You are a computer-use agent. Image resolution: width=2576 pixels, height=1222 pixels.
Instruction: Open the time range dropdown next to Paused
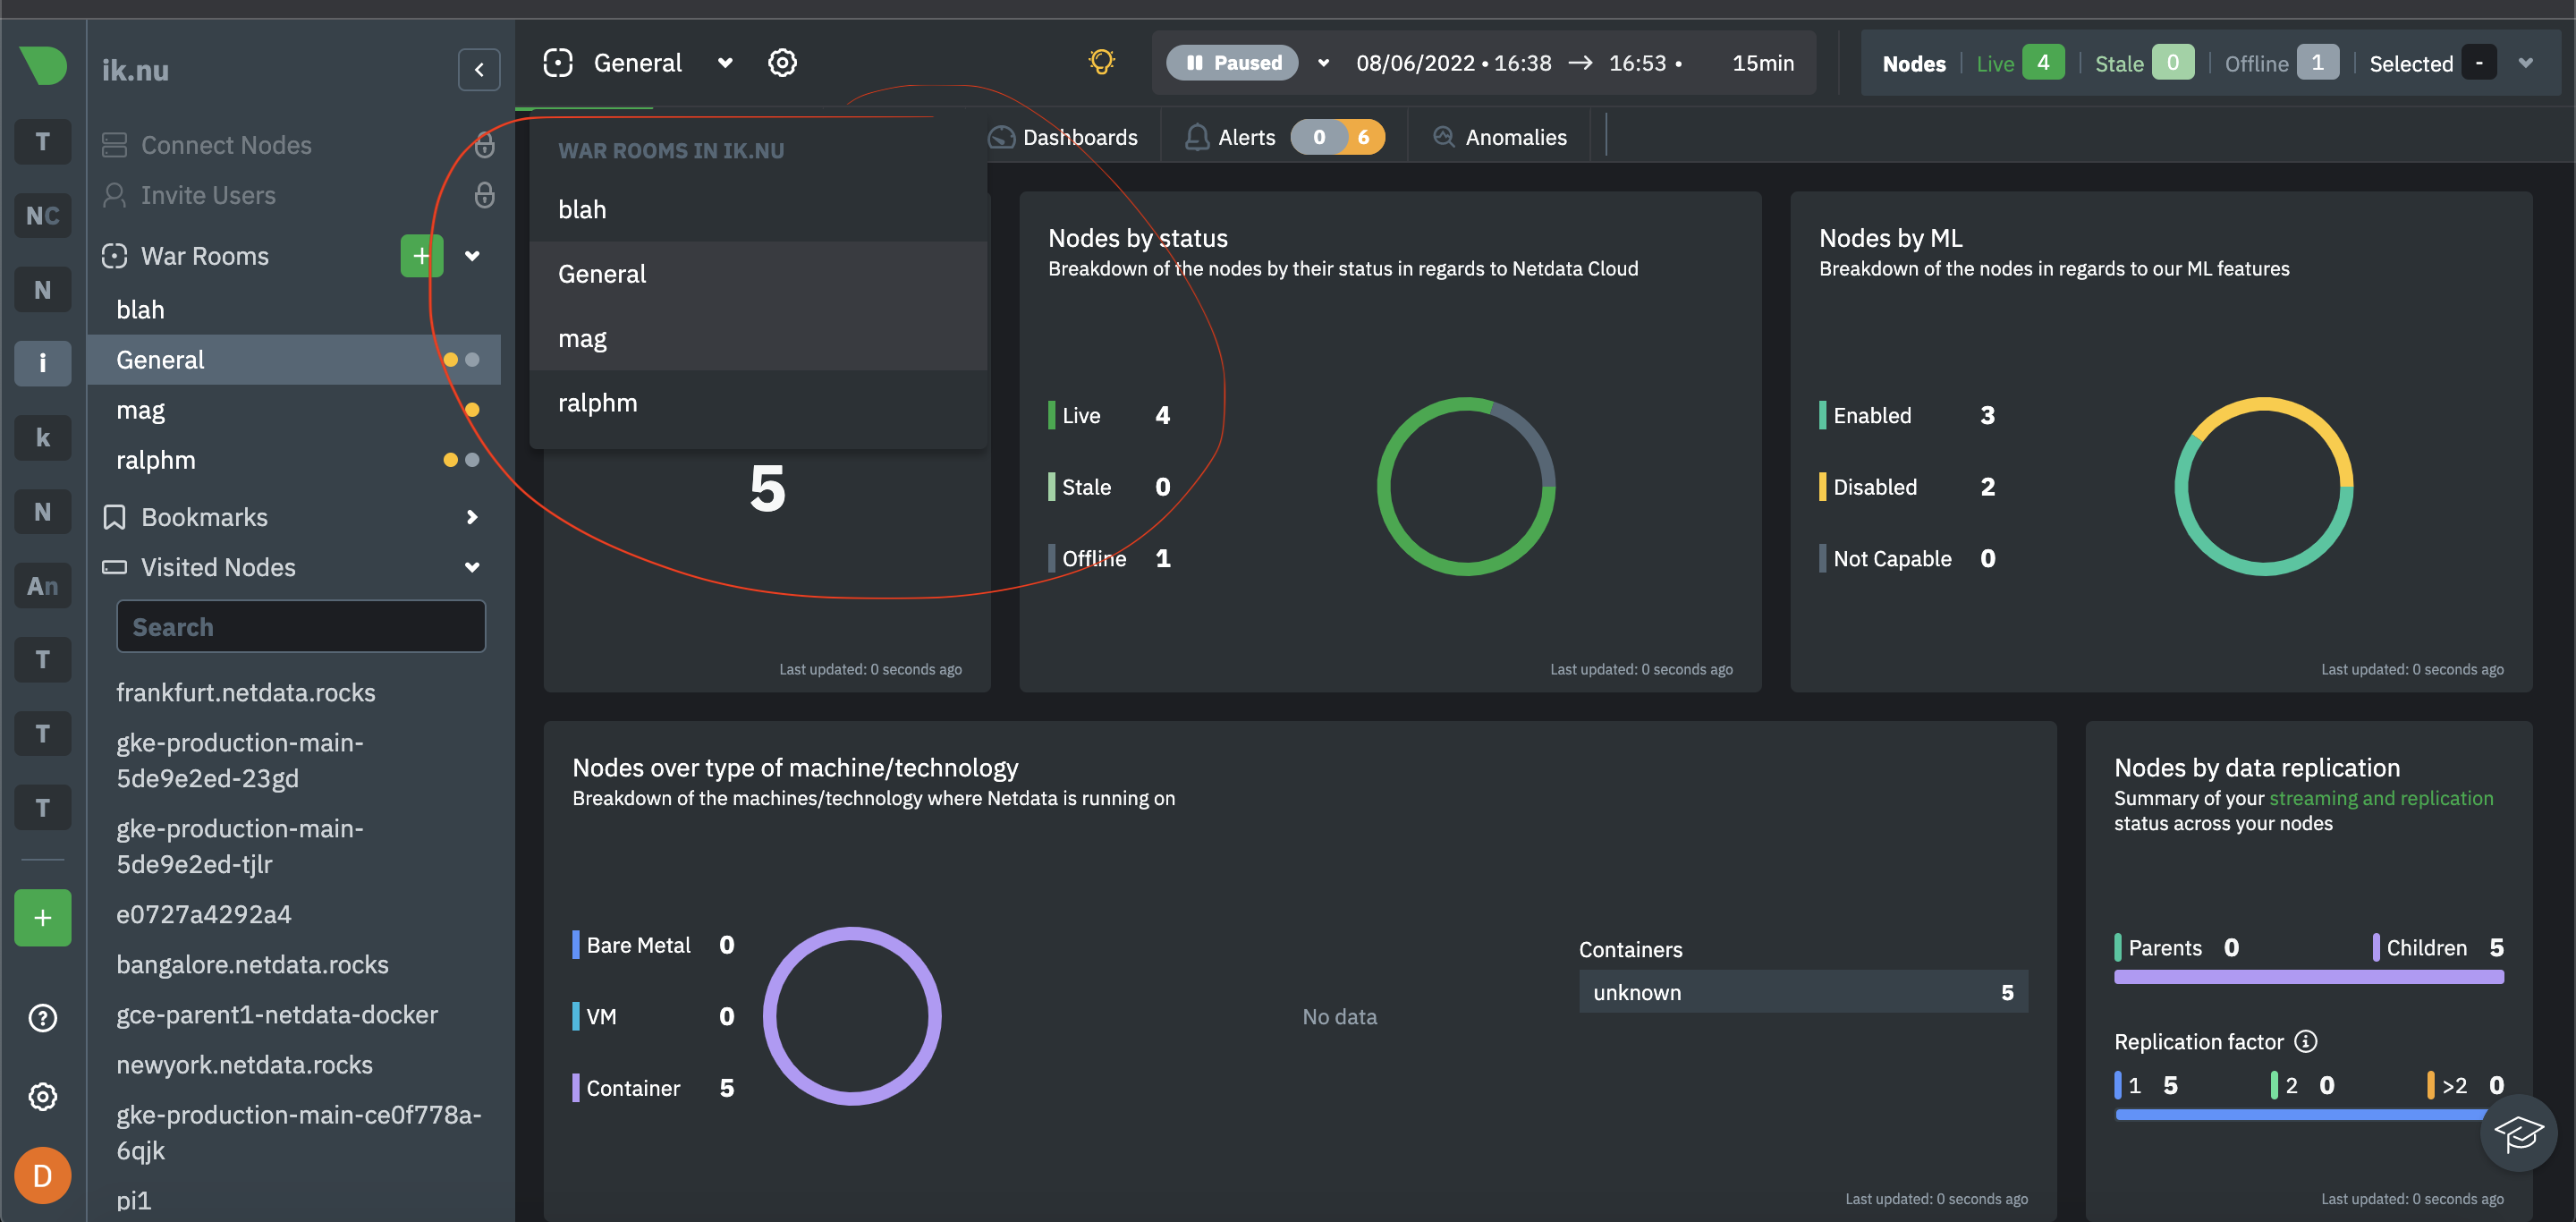click(x=1322, y=62)
